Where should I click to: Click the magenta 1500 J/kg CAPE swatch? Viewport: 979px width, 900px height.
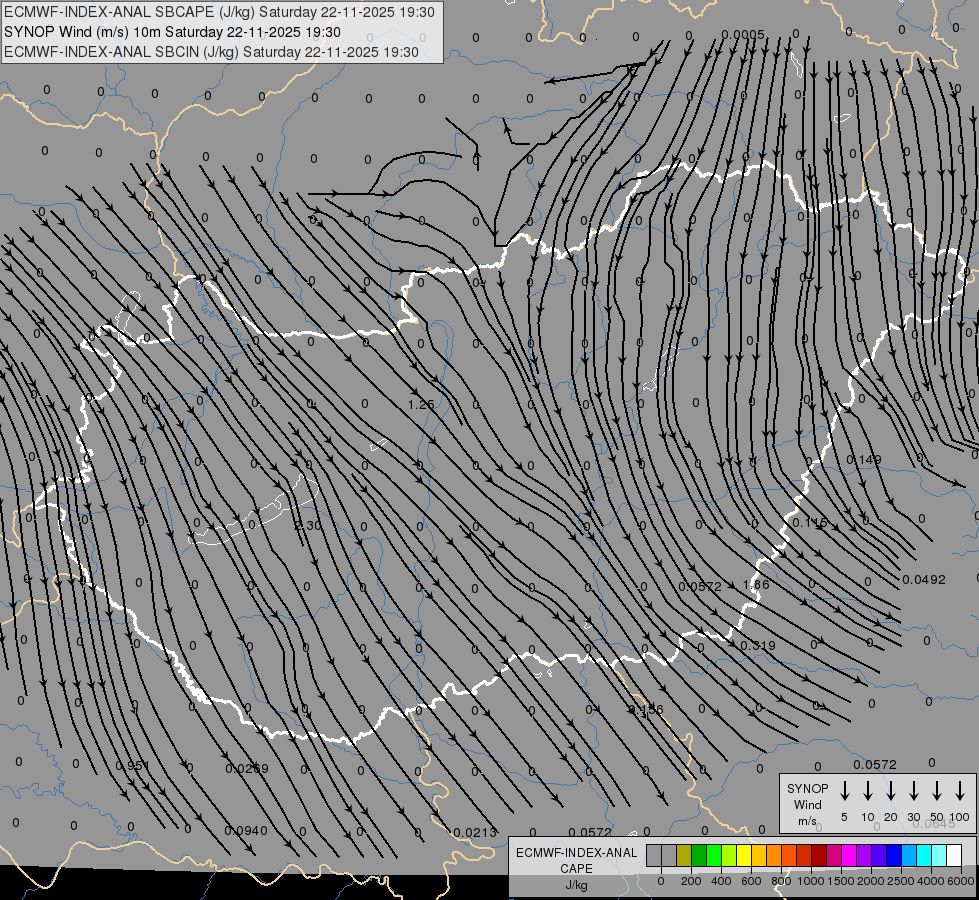[849, 856]
